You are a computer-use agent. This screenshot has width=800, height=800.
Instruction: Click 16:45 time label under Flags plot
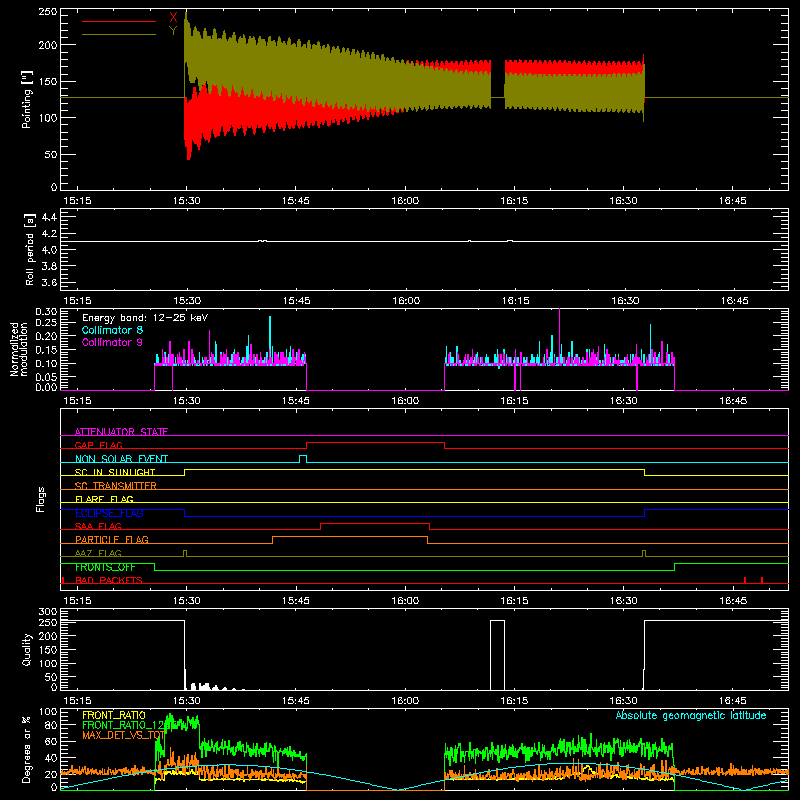tap(733, 601)
